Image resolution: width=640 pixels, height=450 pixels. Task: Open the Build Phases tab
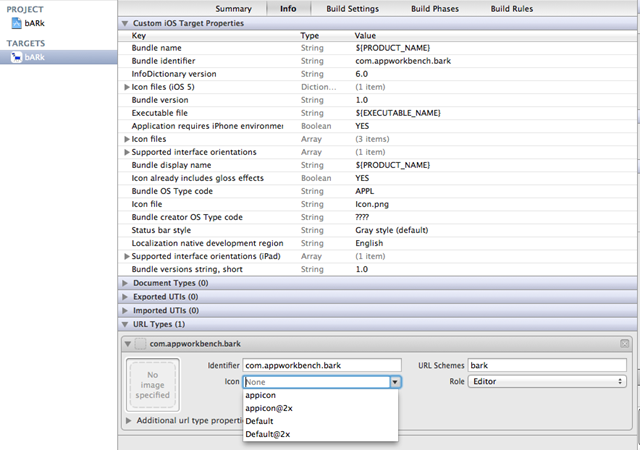click(436, 9)
